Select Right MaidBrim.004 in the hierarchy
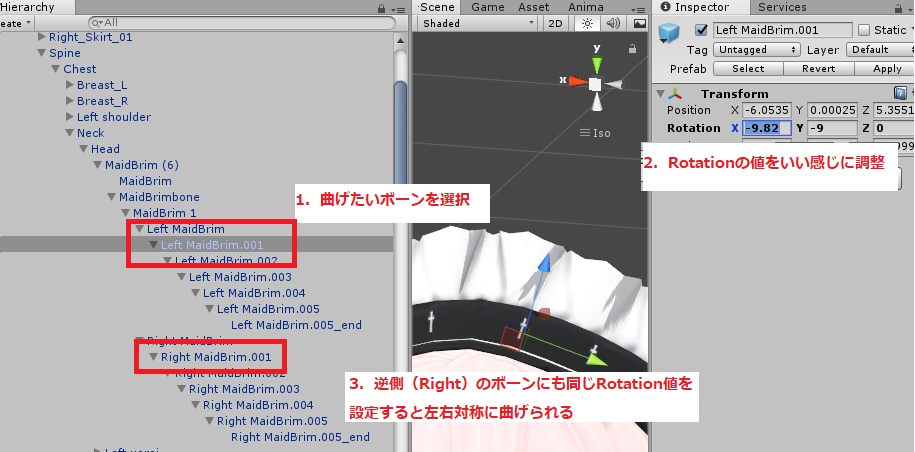The width and height of the screenshot is (915, 452). (x=258, y=405)
